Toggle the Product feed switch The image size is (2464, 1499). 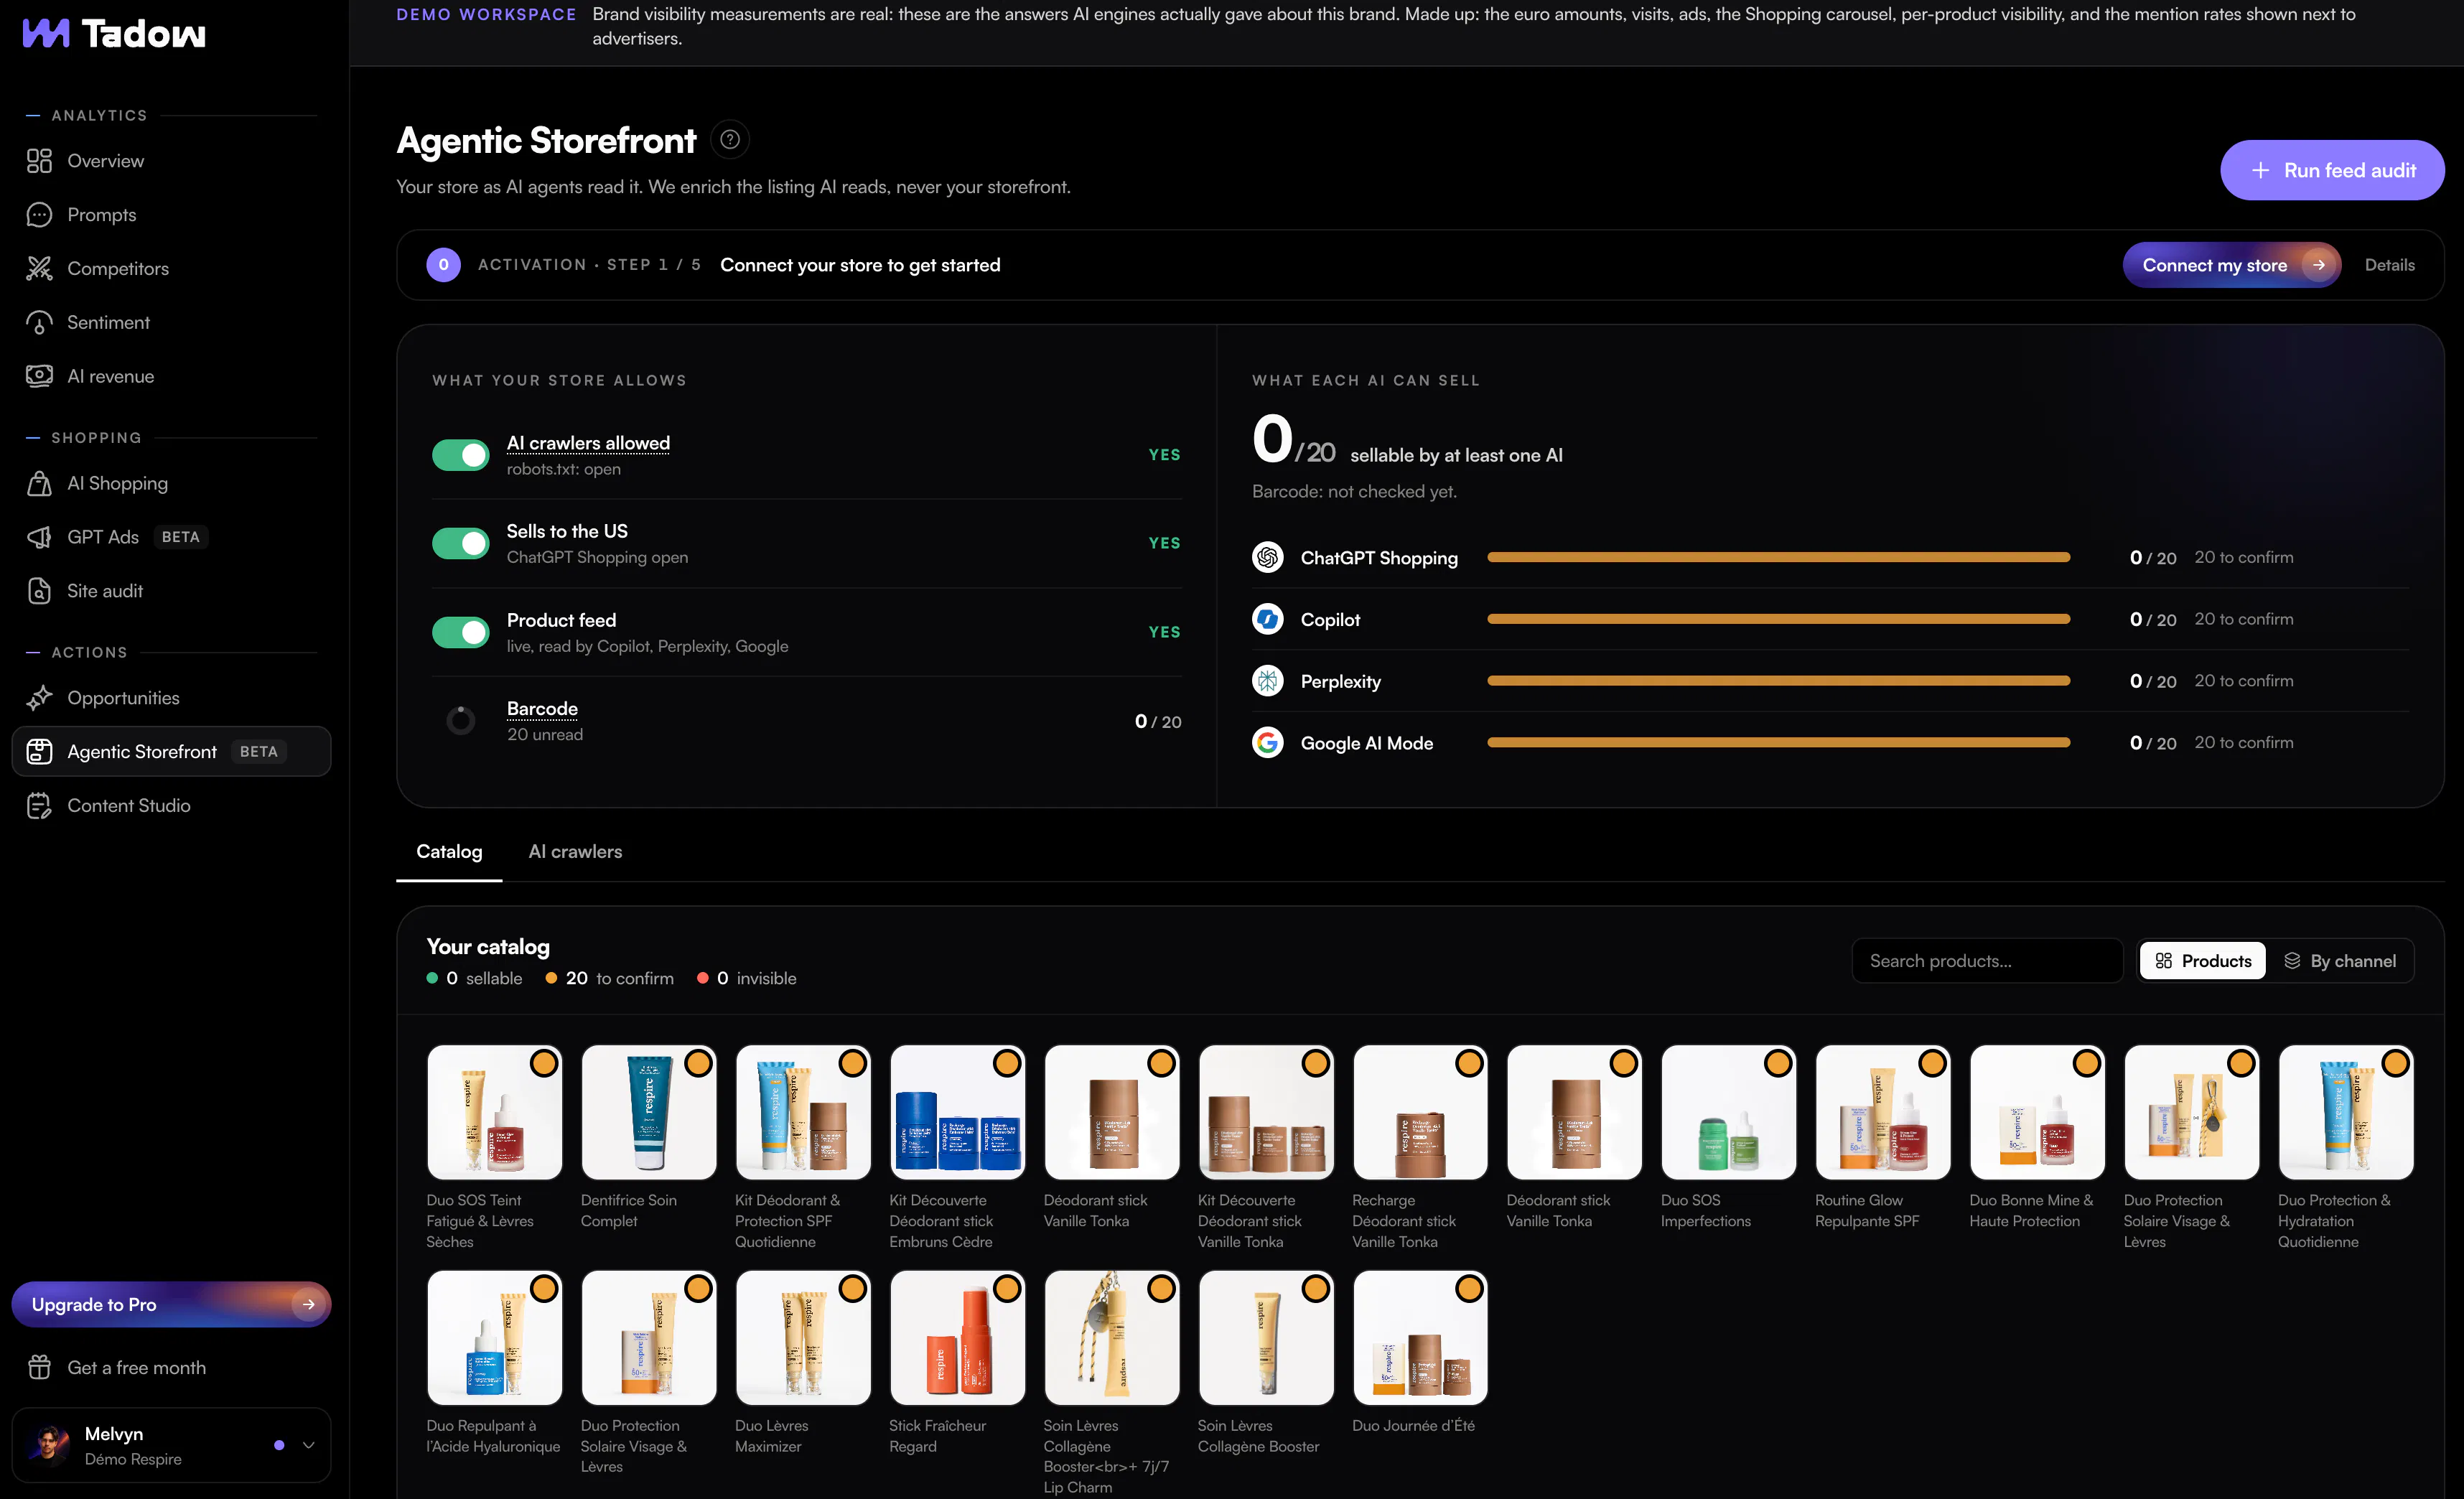coord(460,632)
